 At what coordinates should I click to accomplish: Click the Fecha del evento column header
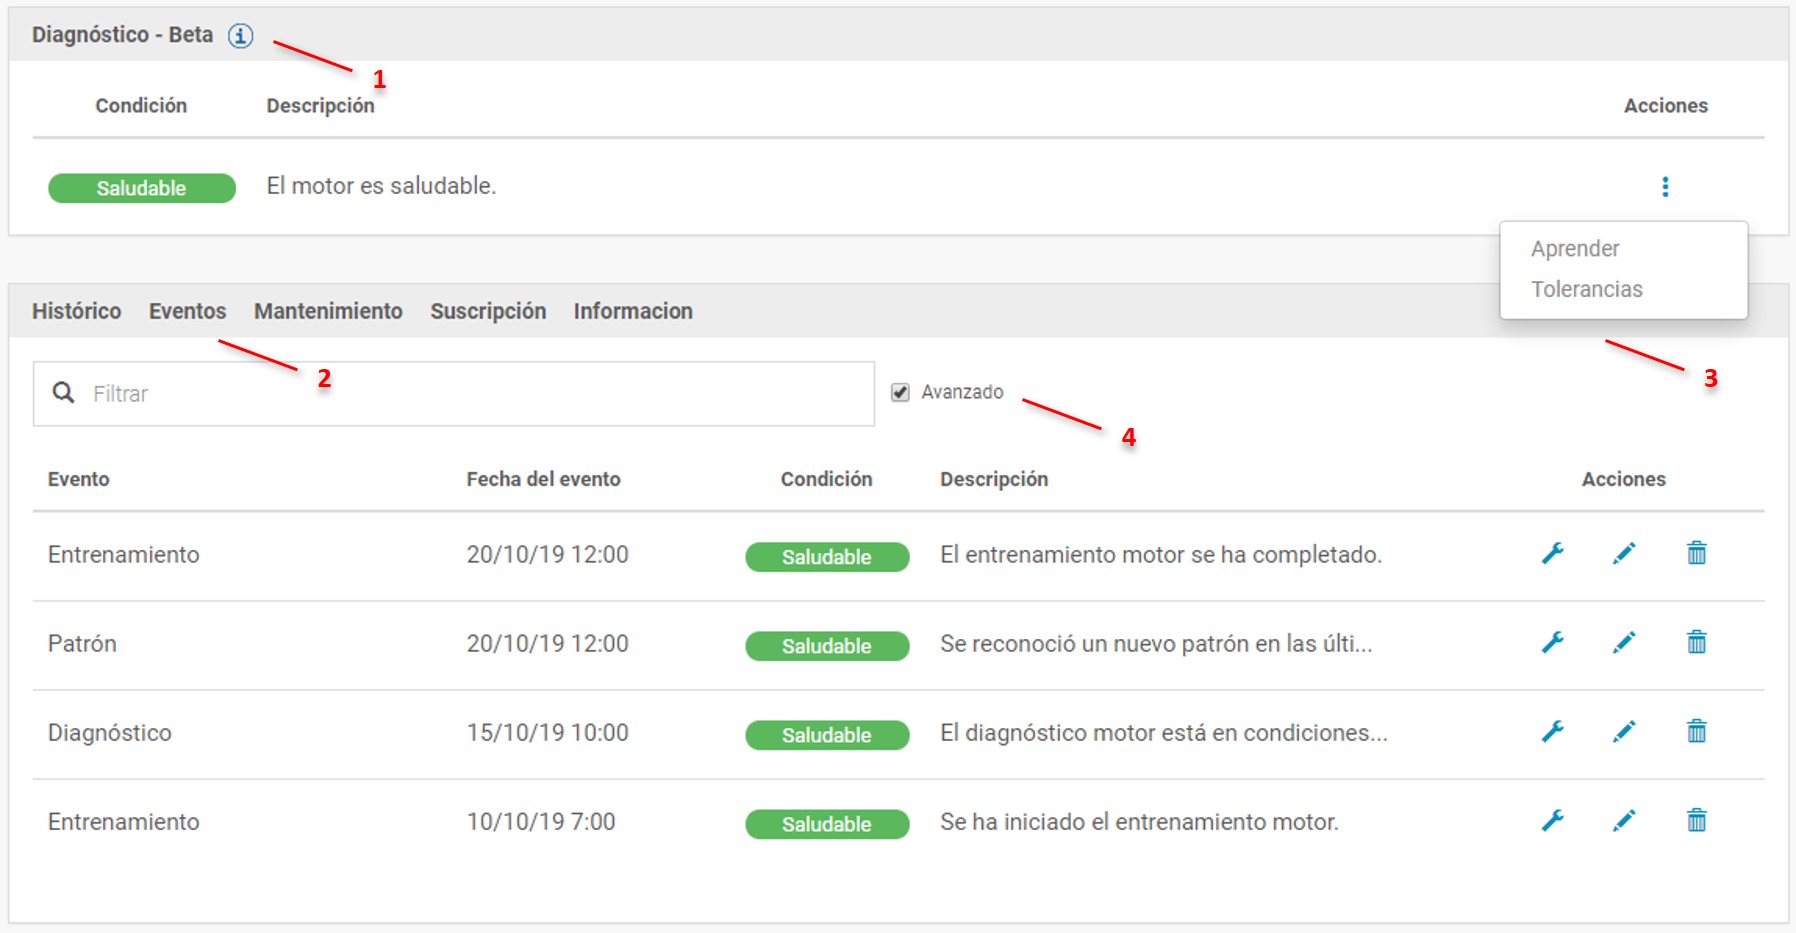tap(543, 480)
